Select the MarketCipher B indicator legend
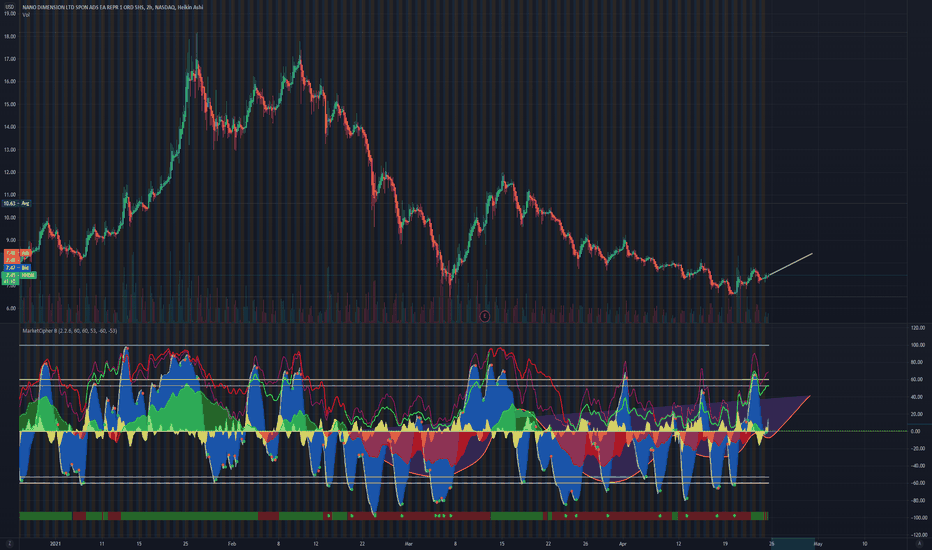 coord(70,331)
